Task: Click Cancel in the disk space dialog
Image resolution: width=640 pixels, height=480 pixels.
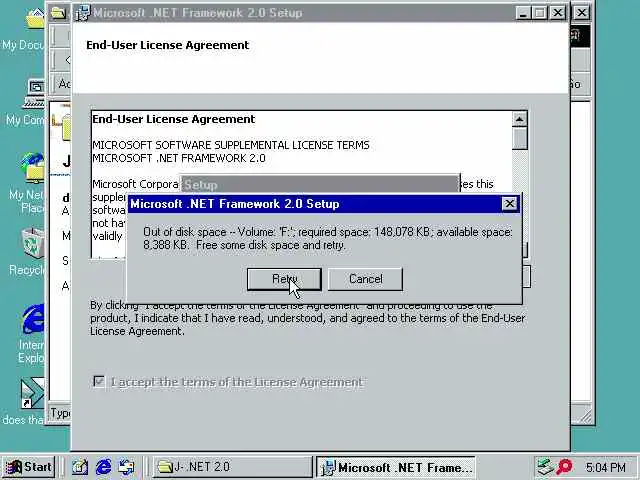Action: [x=365, y=279]
